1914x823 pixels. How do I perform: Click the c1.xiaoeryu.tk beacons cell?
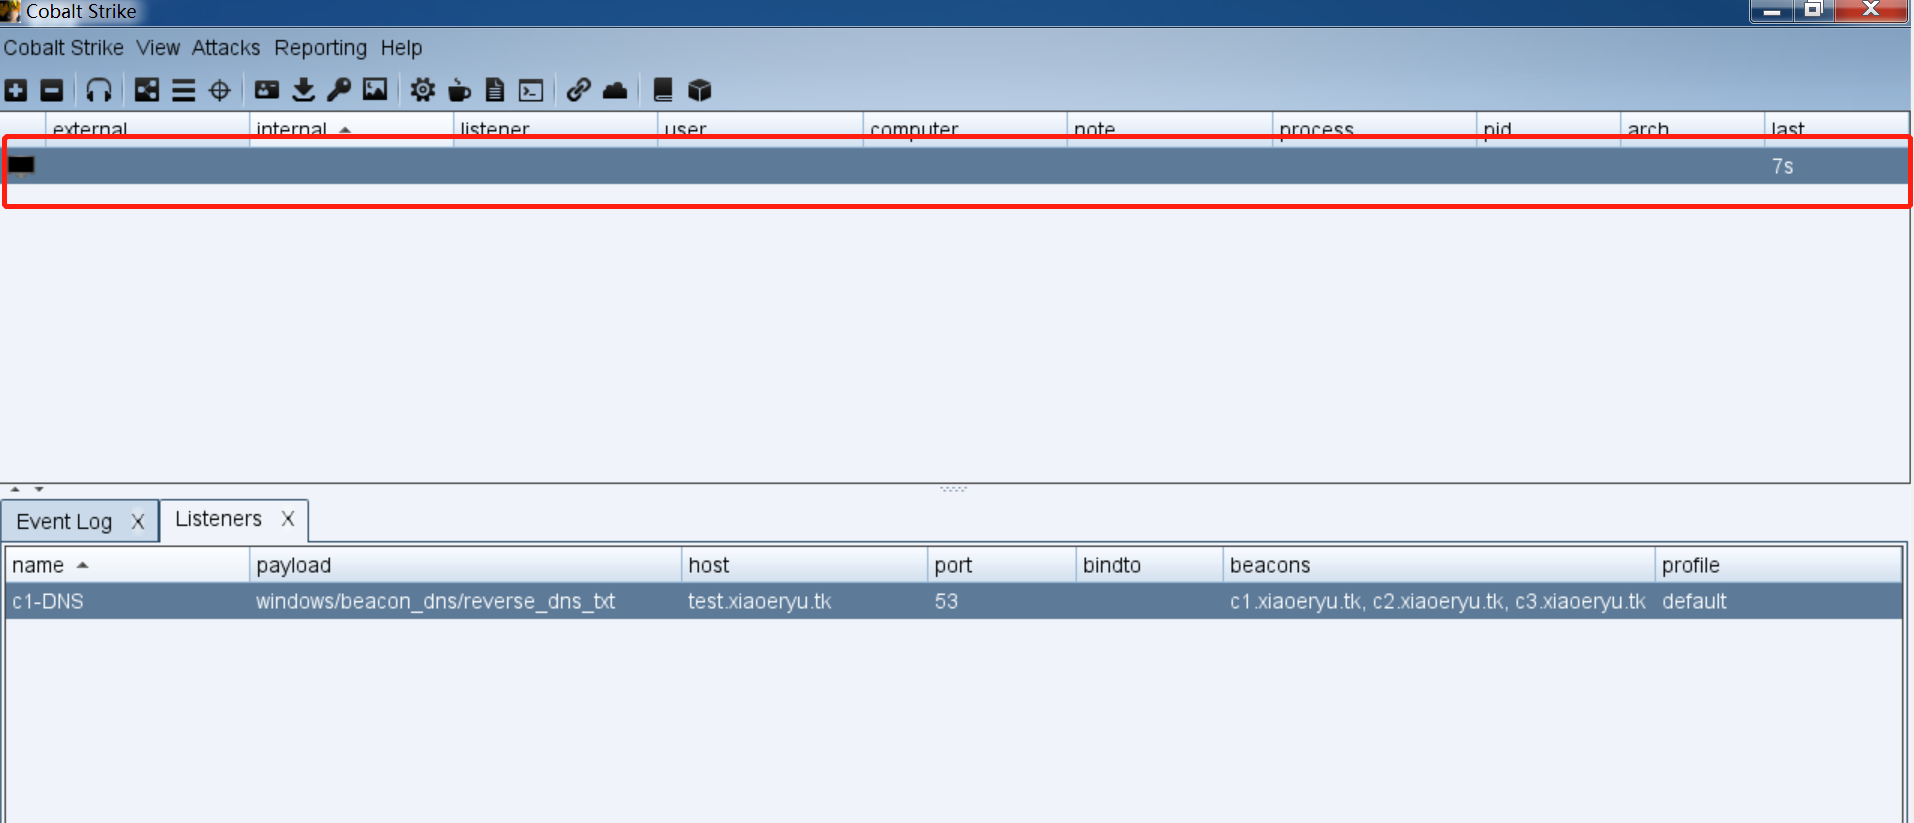tap(1437, 601)
